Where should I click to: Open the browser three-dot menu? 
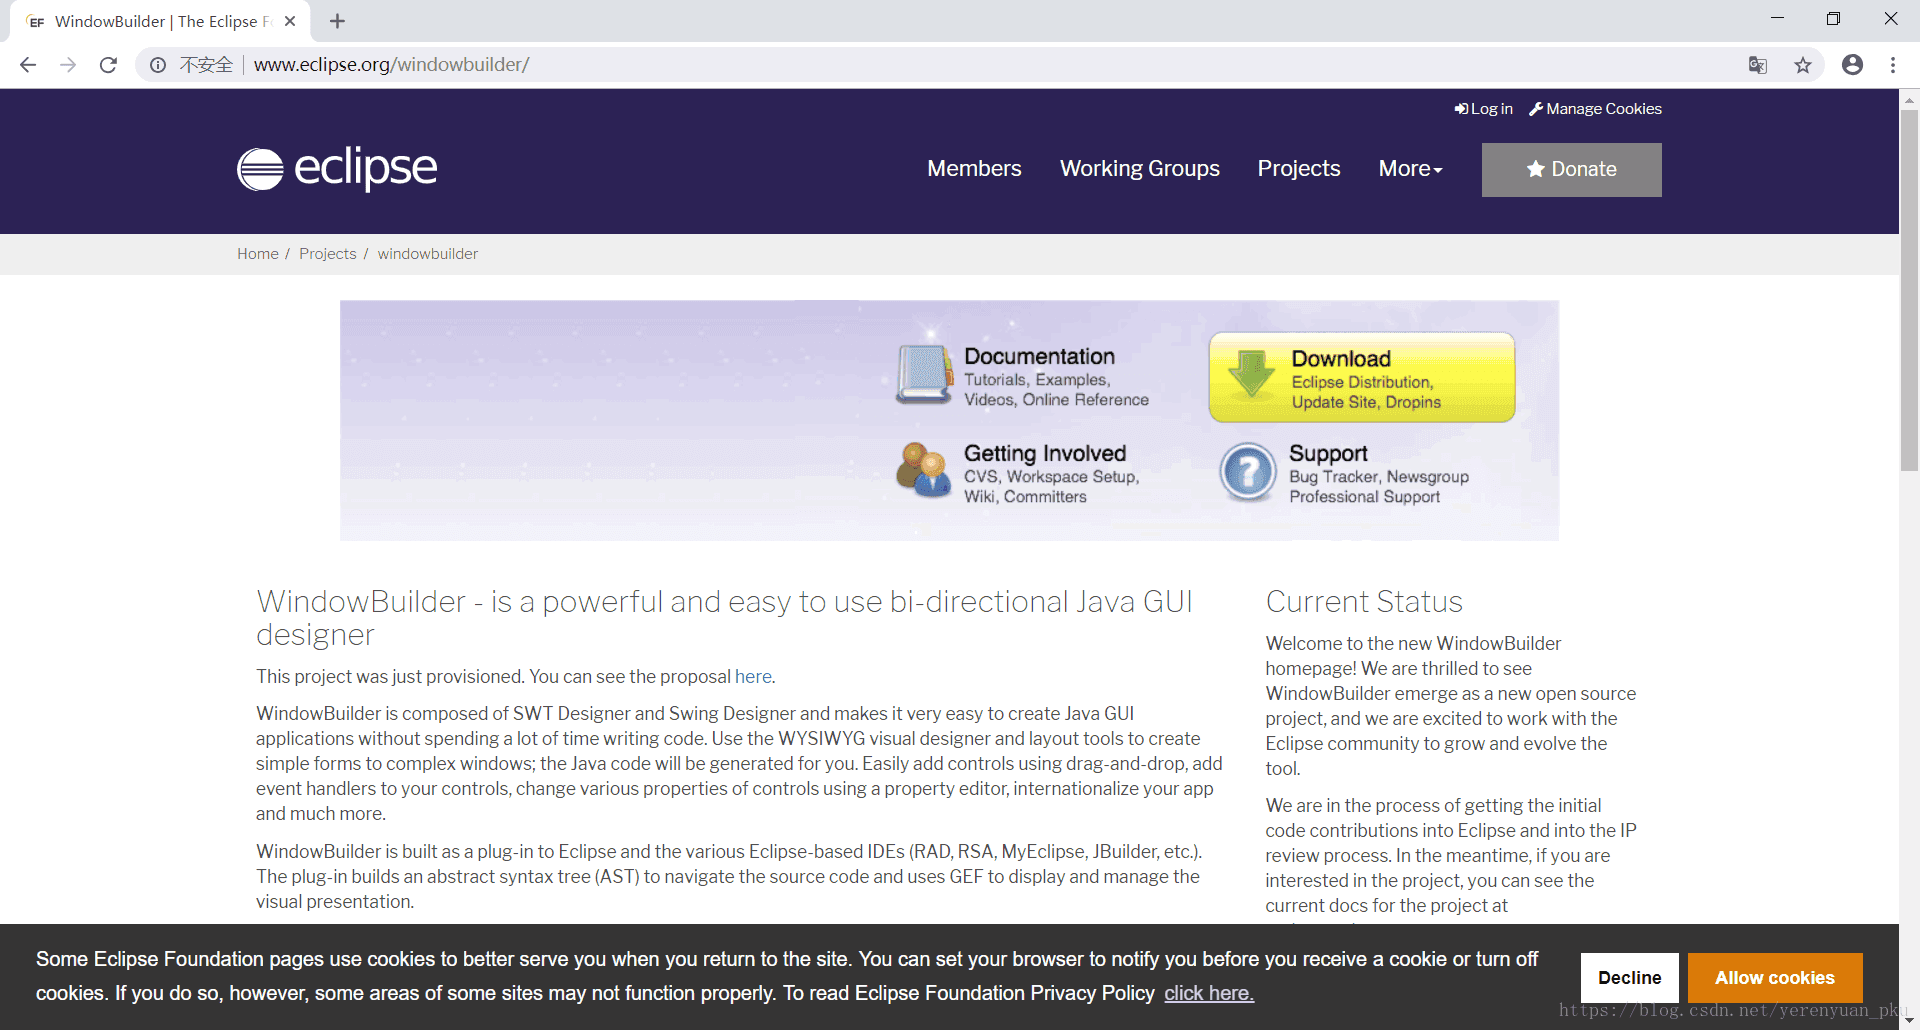pyautogui.click(x=1892, y=64)
